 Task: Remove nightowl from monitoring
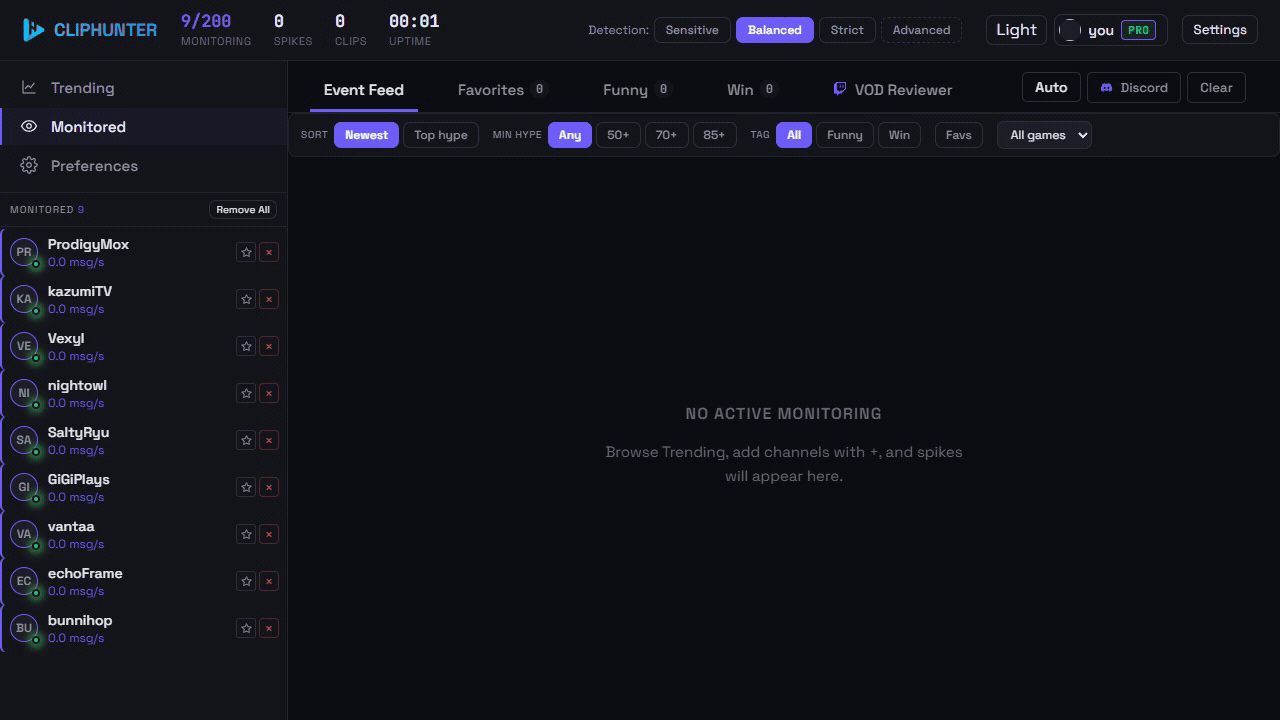(x=268, y=393)
